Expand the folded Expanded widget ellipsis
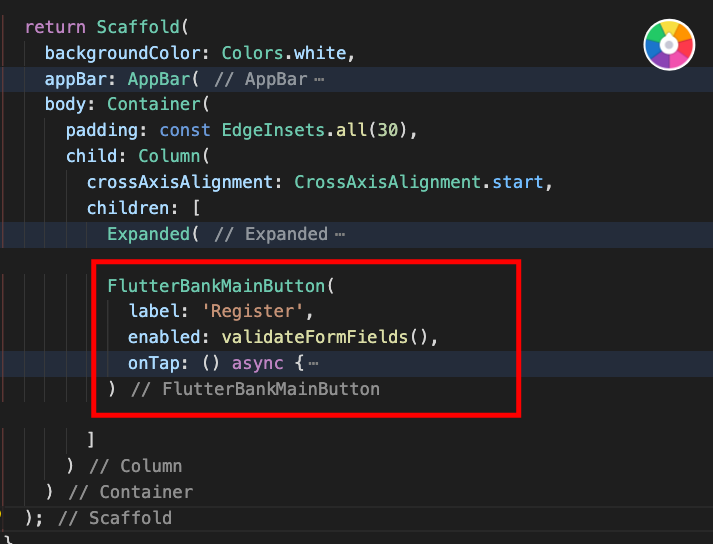 point(340,235)
